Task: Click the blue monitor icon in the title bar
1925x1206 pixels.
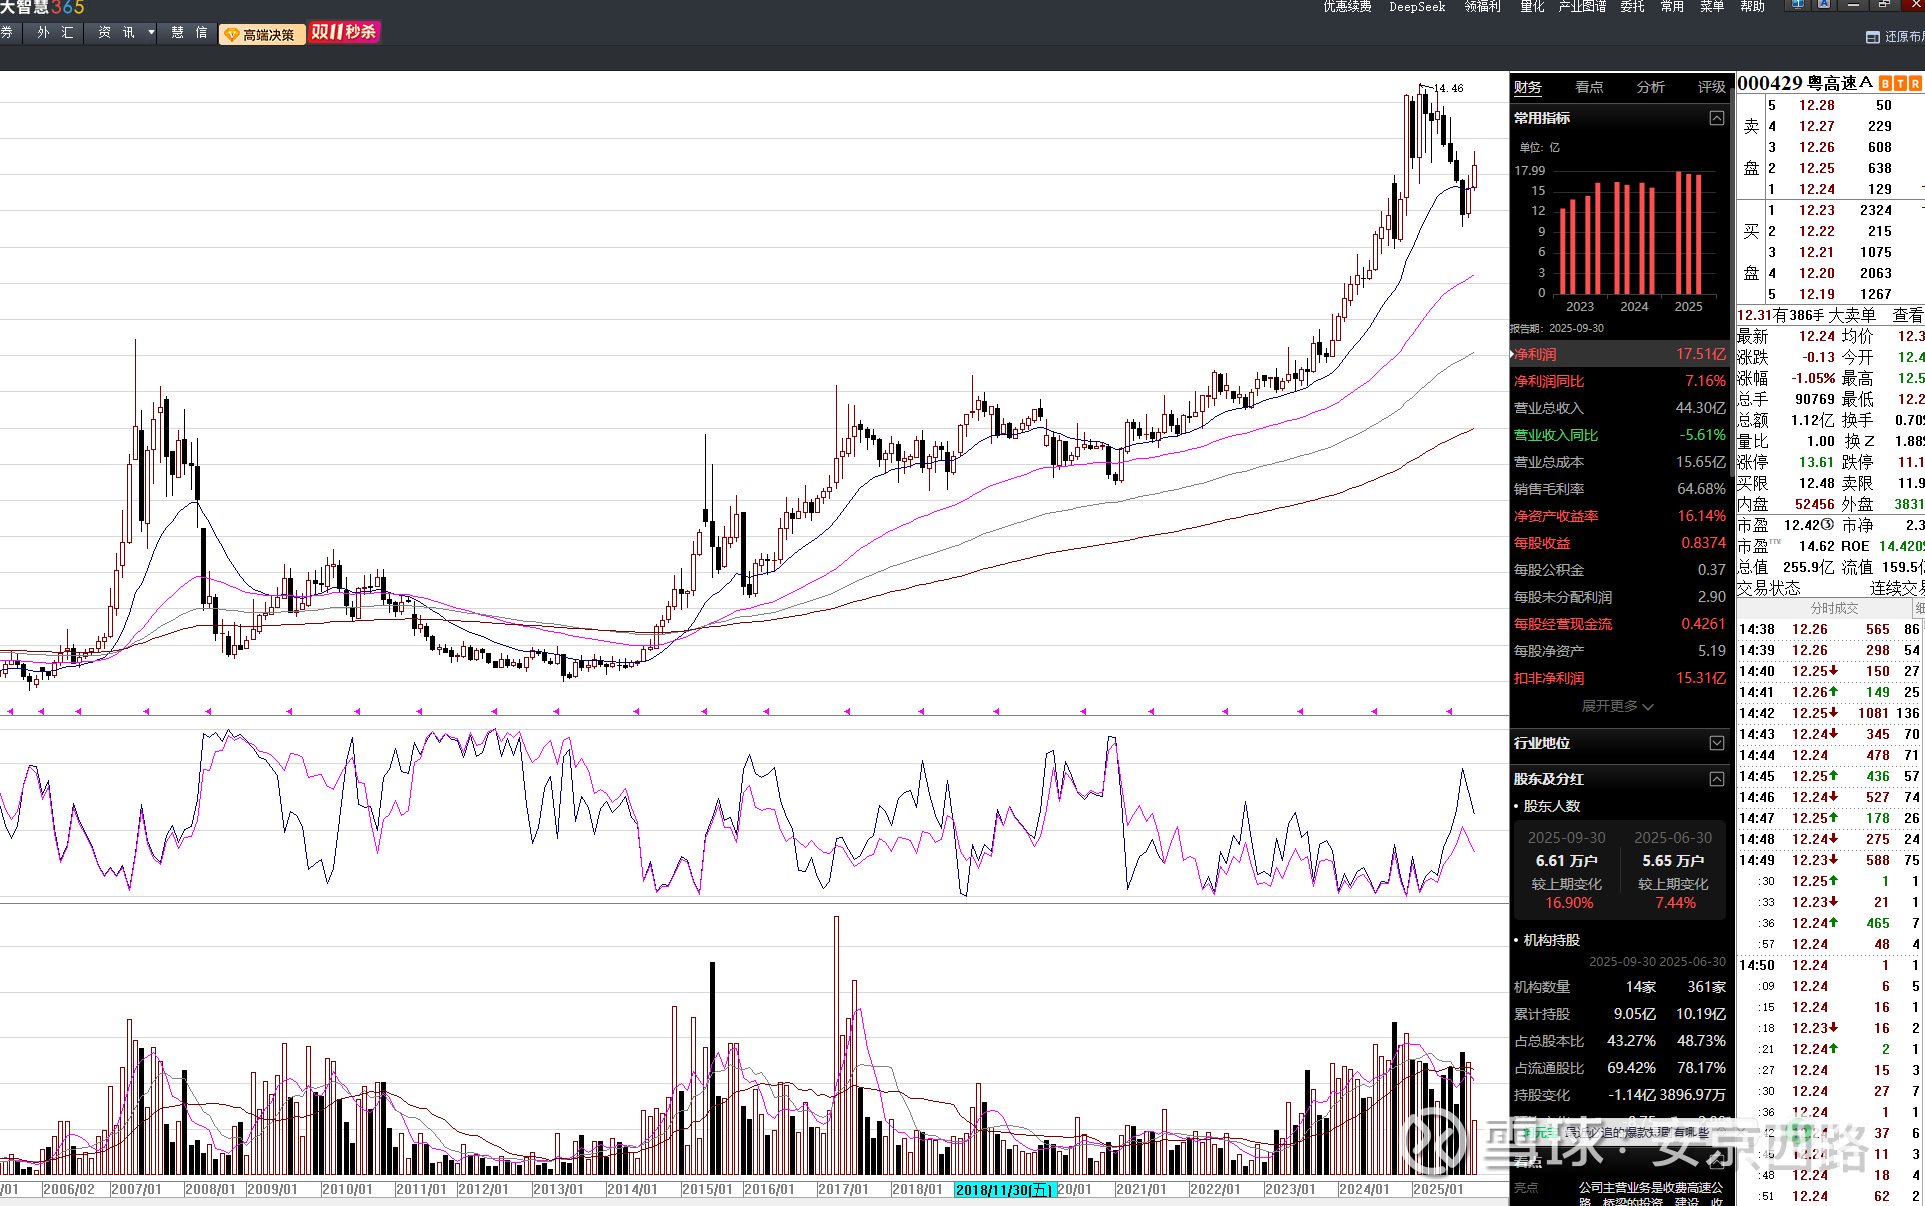Action: tap(1798, 5)
